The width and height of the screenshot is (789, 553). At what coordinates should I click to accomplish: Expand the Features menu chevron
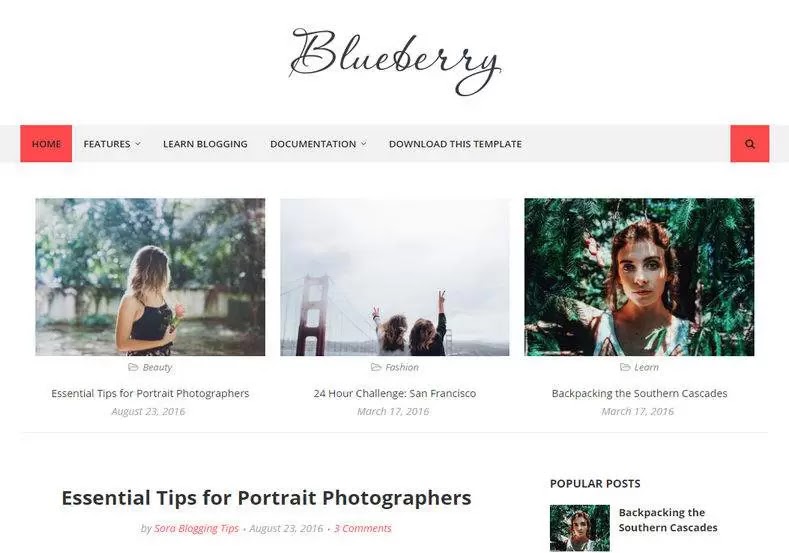pyautogui.click(x=138, y=144)
